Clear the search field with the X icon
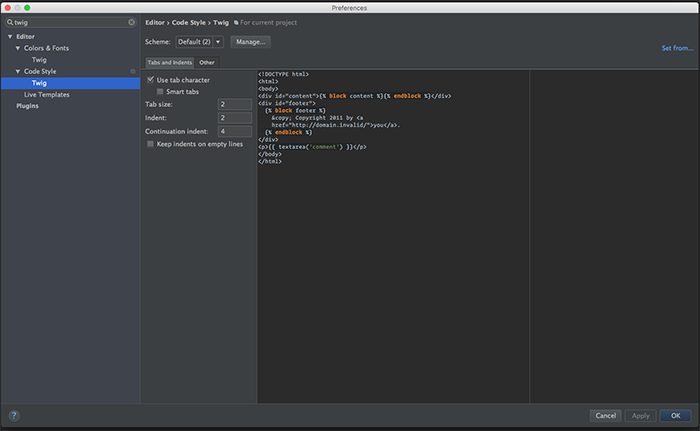Screen dimensions: 700x431 point(131,21)
